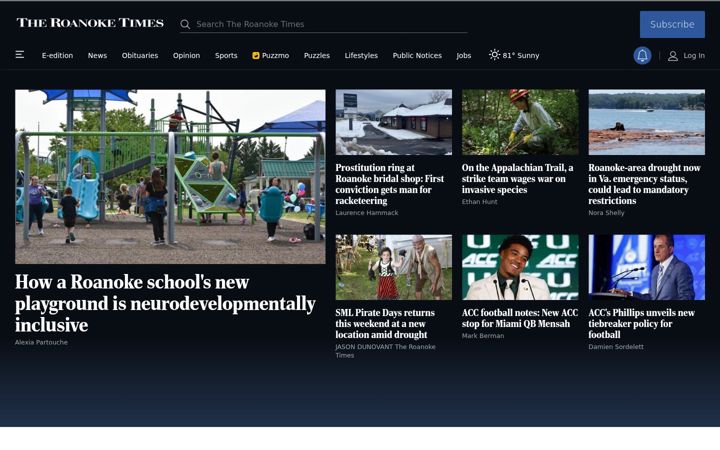This screenshot has height=450, width=720.
Task: Click the user profile icon
Action: point(673,56)
